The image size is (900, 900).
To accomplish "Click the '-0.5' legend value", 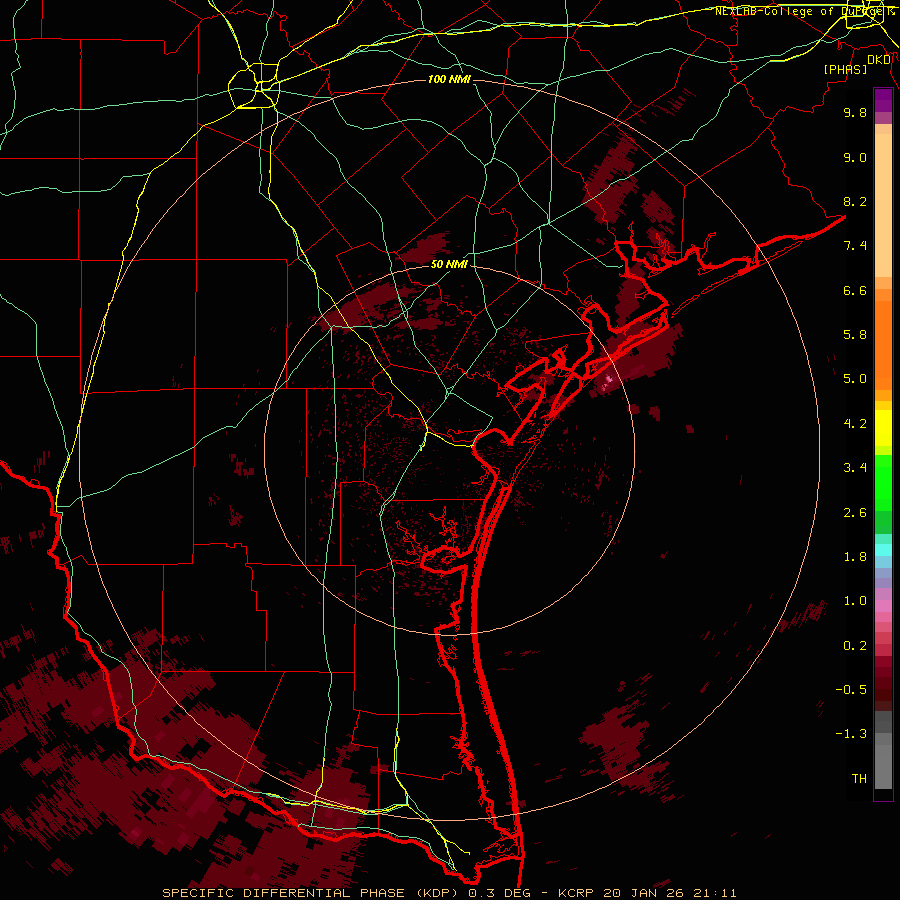I will click(851, 690).
